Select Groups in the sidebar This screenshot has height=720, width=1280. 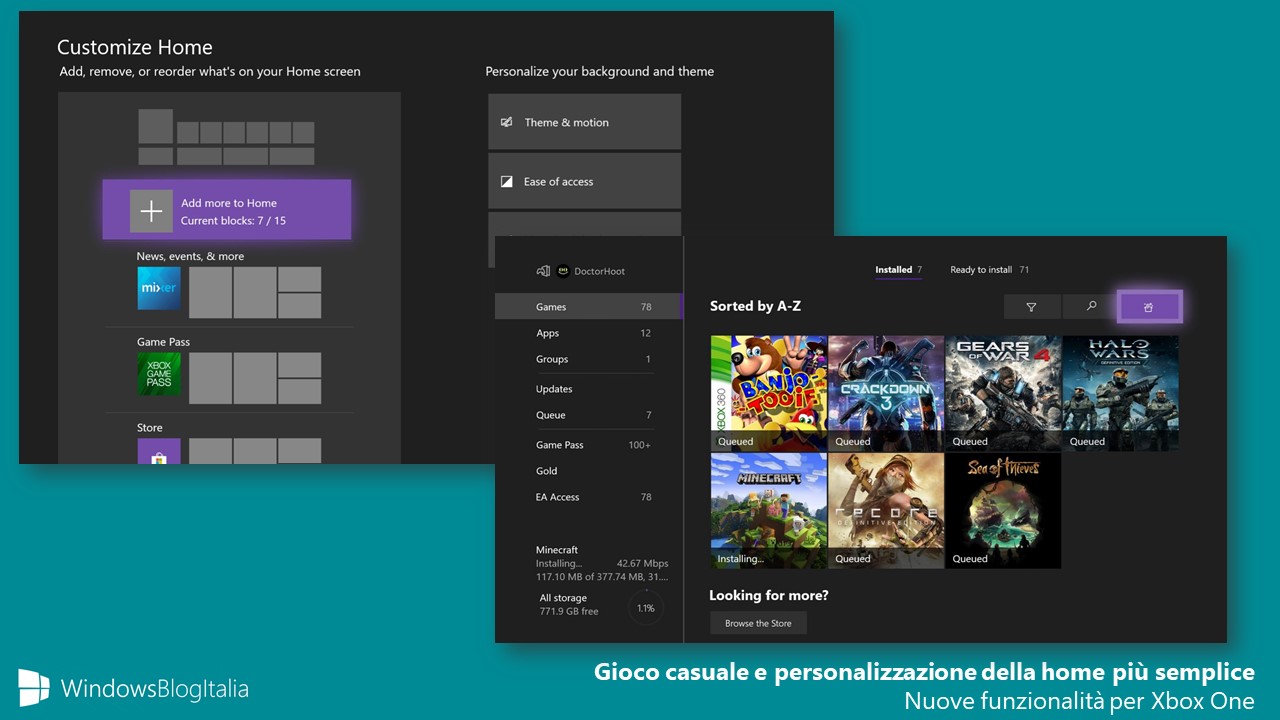(x=593, y=359)
